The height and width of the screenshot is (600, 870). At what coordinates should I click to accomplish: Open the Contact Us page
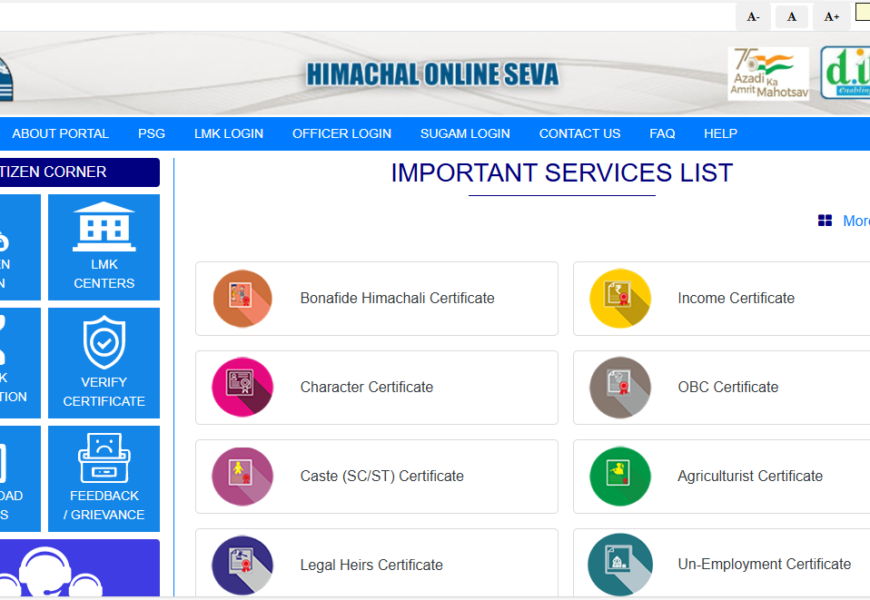pyautogui.click(x=580, y=133)
